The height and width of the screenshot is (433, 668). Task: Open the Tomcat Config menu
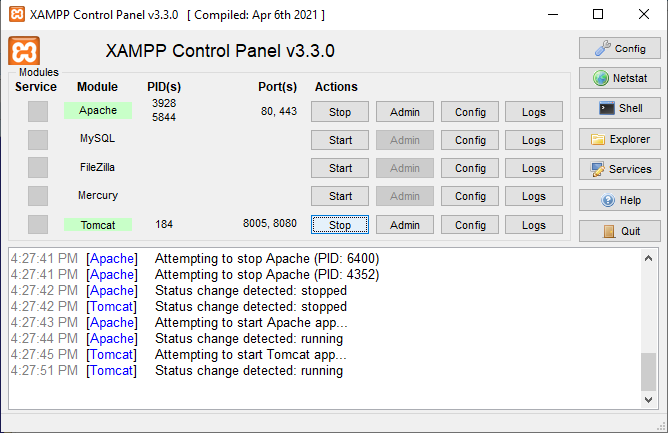(x=470, y=225)
